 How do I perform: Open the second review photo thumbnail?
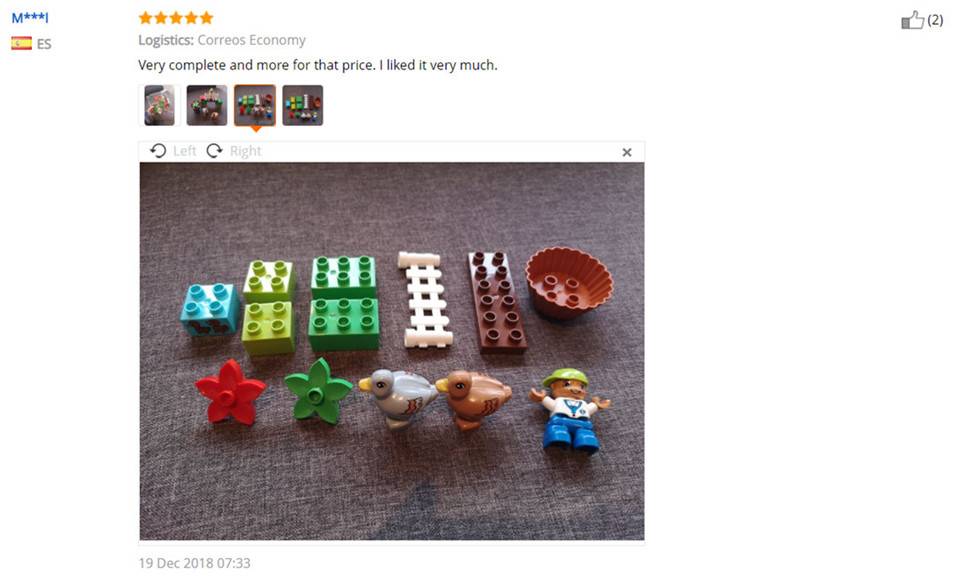coord(207,105)
